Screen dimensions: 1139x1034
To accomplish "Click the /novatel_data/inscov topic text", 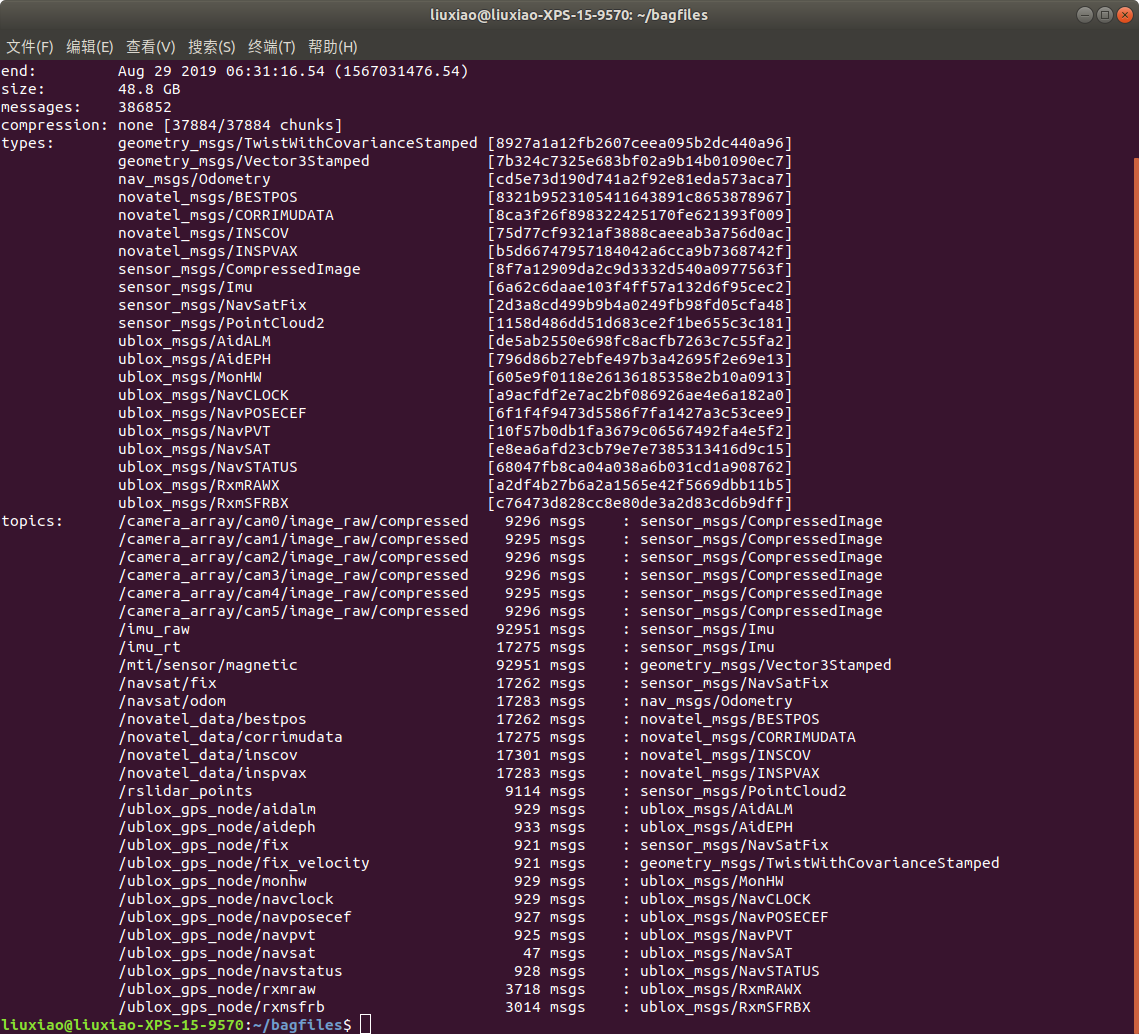I will pos(208,755).
